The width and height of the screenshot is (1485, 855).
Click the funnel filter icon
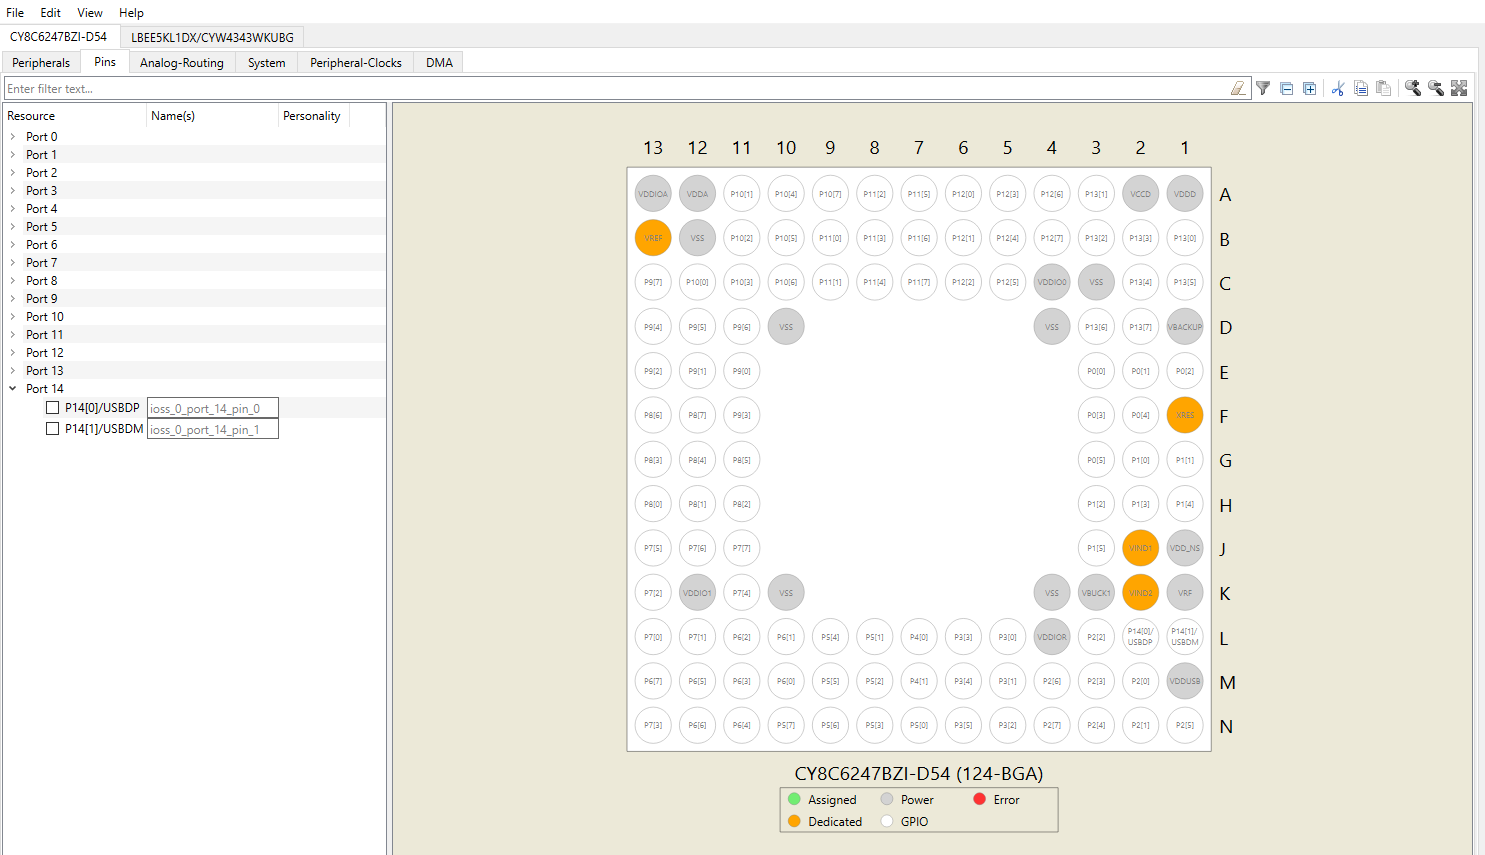[x=1263, y=88]
